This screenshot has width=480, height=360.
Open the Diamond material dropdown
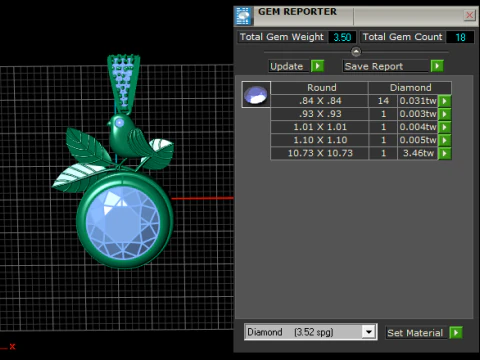tap(369, 332)
